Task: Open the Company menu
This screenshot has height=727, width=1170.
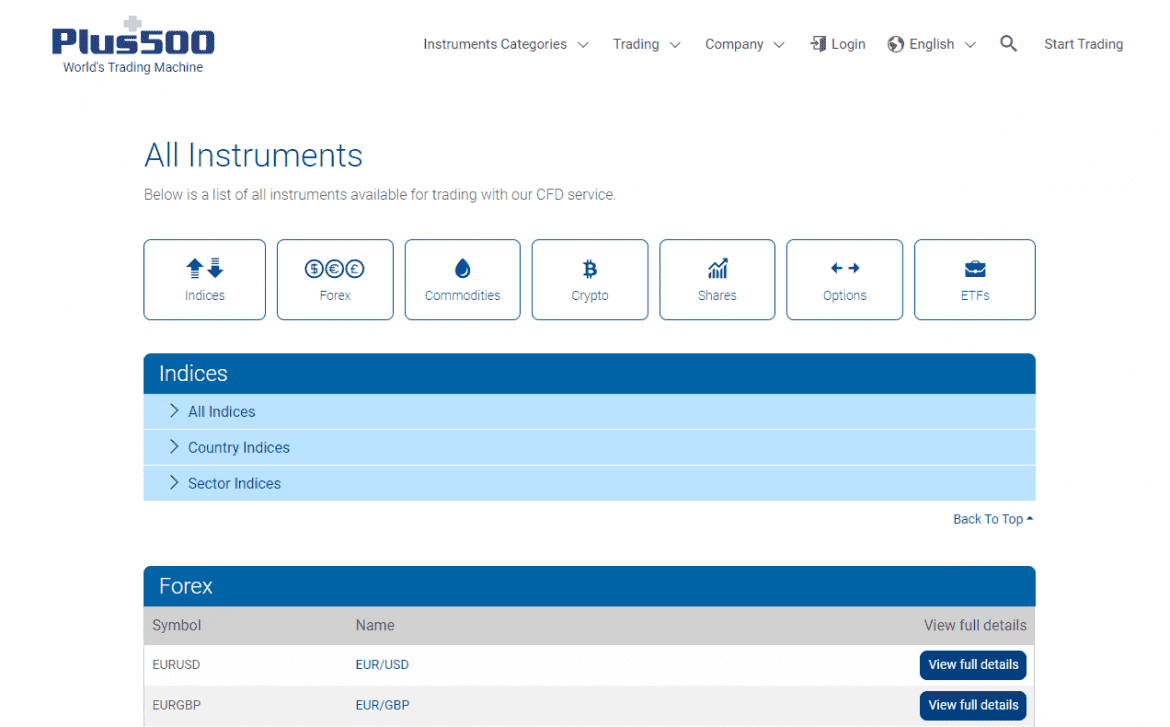Action: (744, 44)
